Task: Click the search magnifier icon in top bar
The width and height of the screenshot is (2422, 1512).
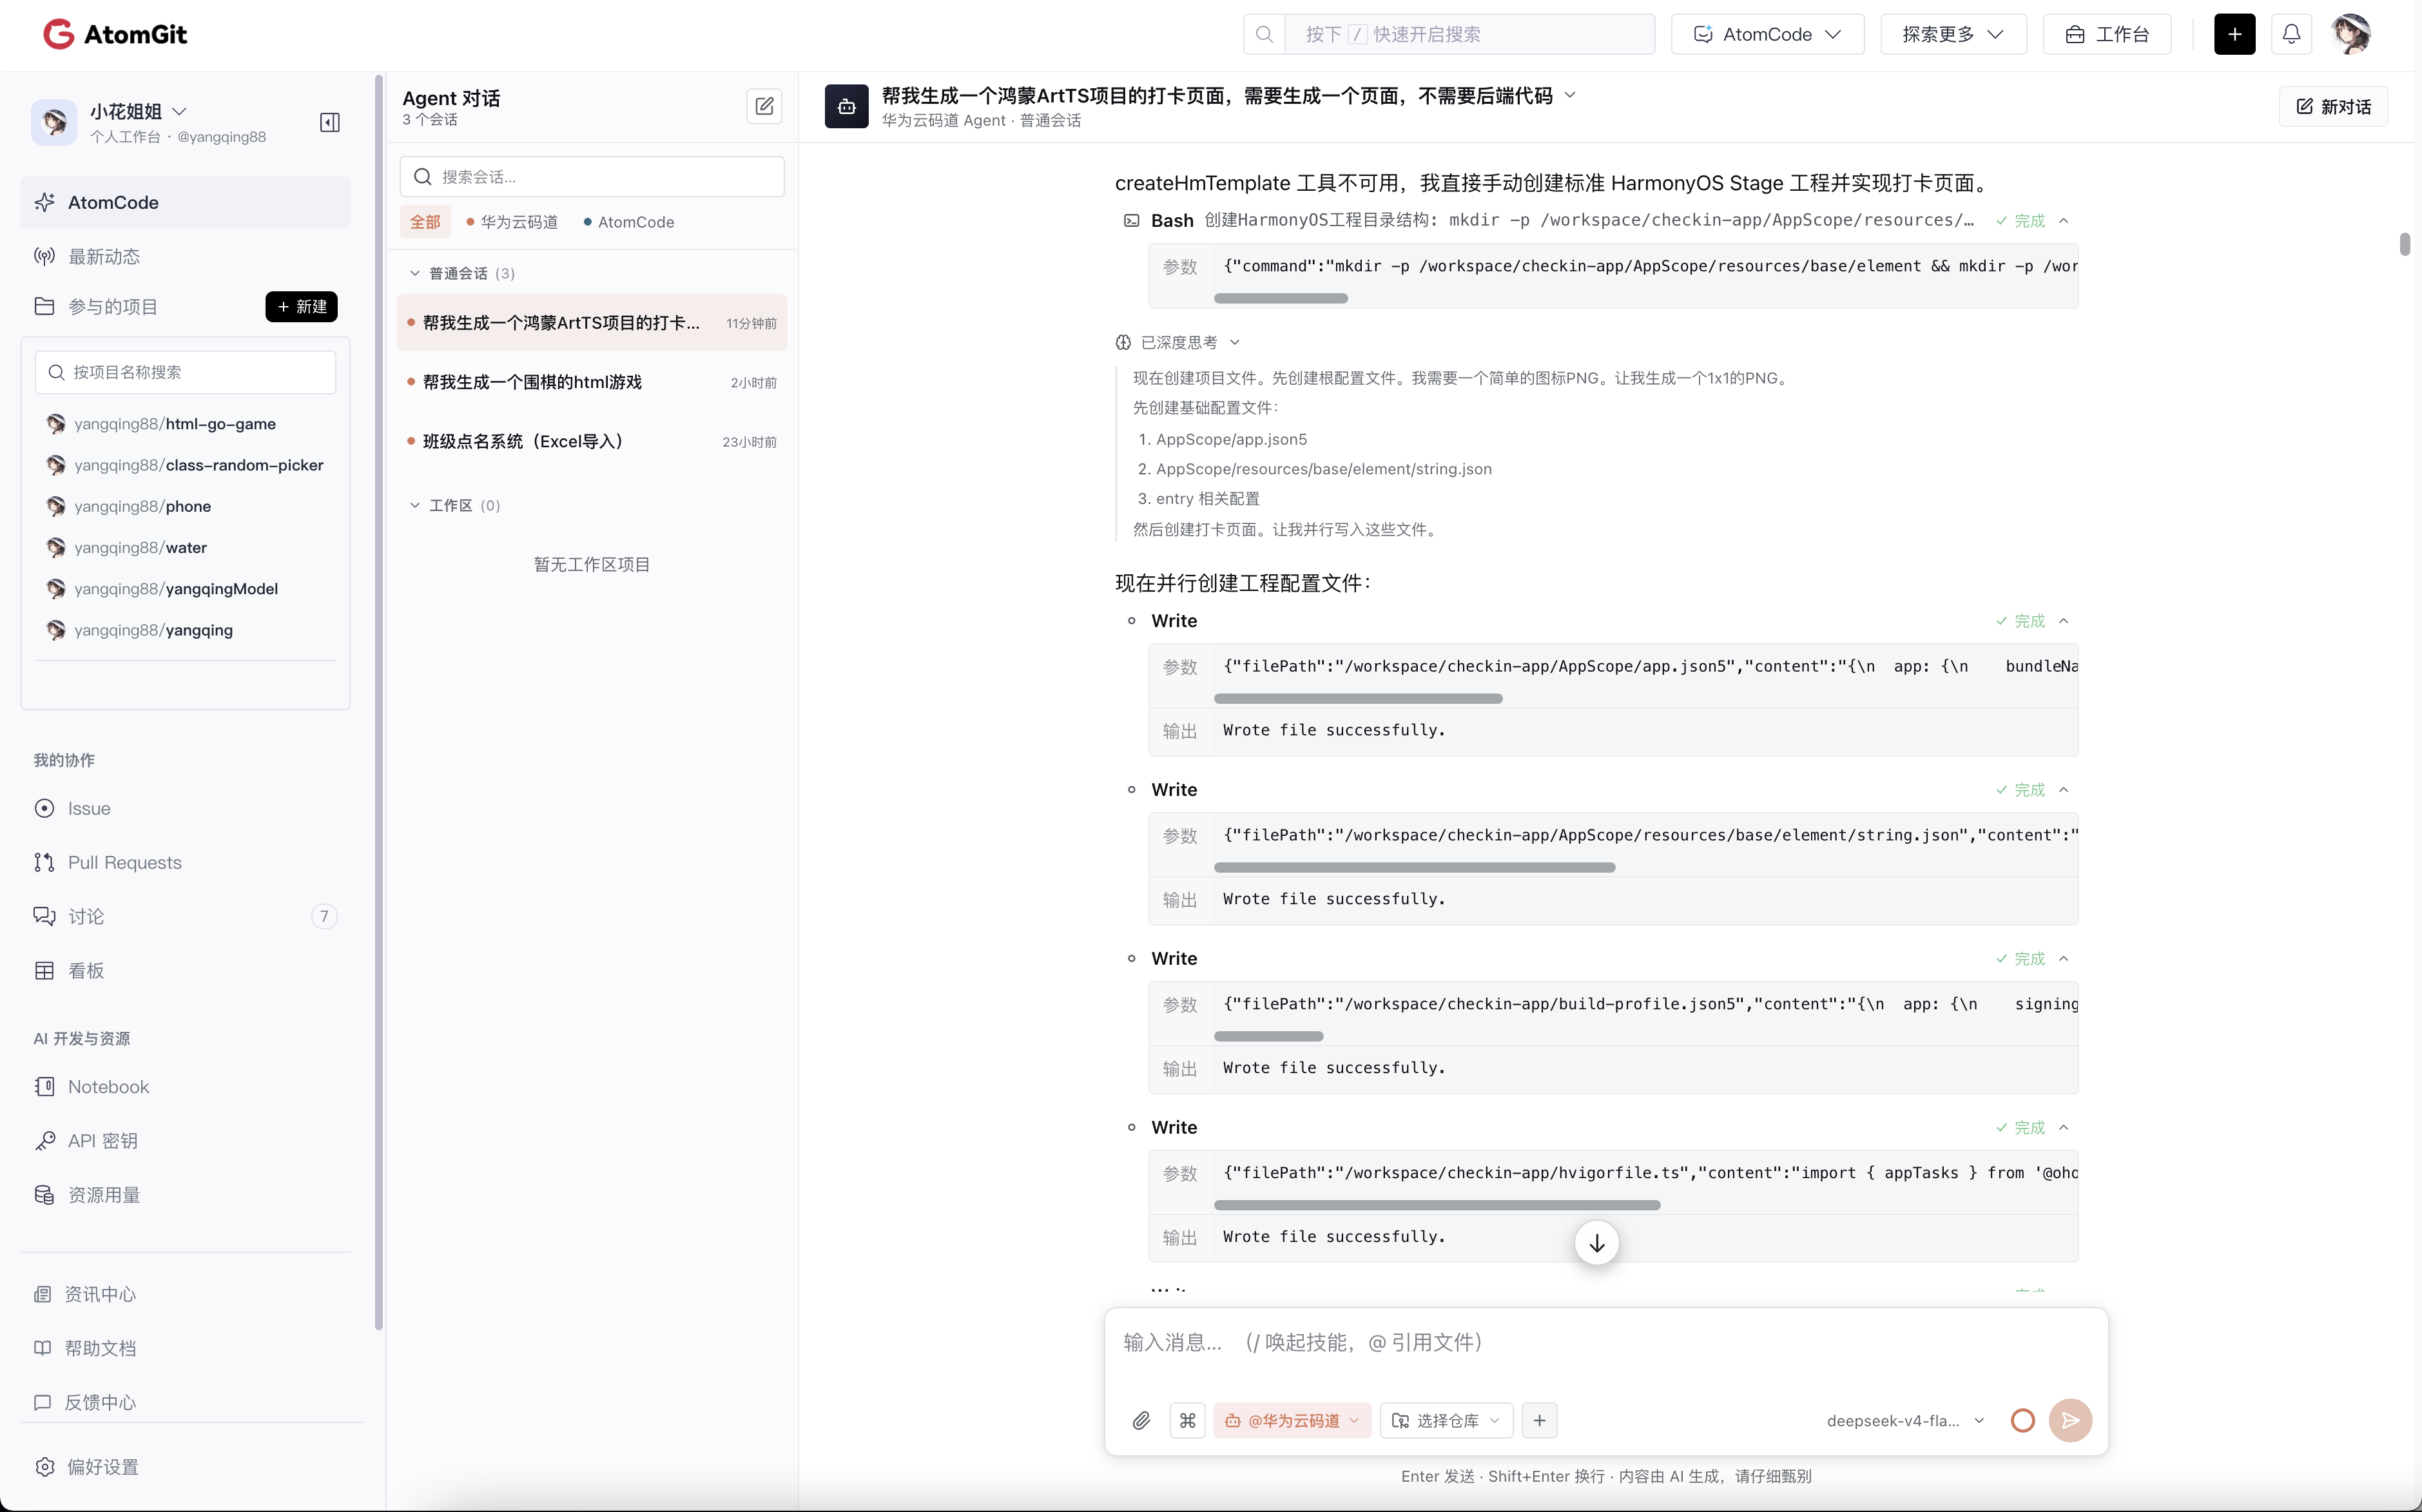Action: coord(1264,34)
